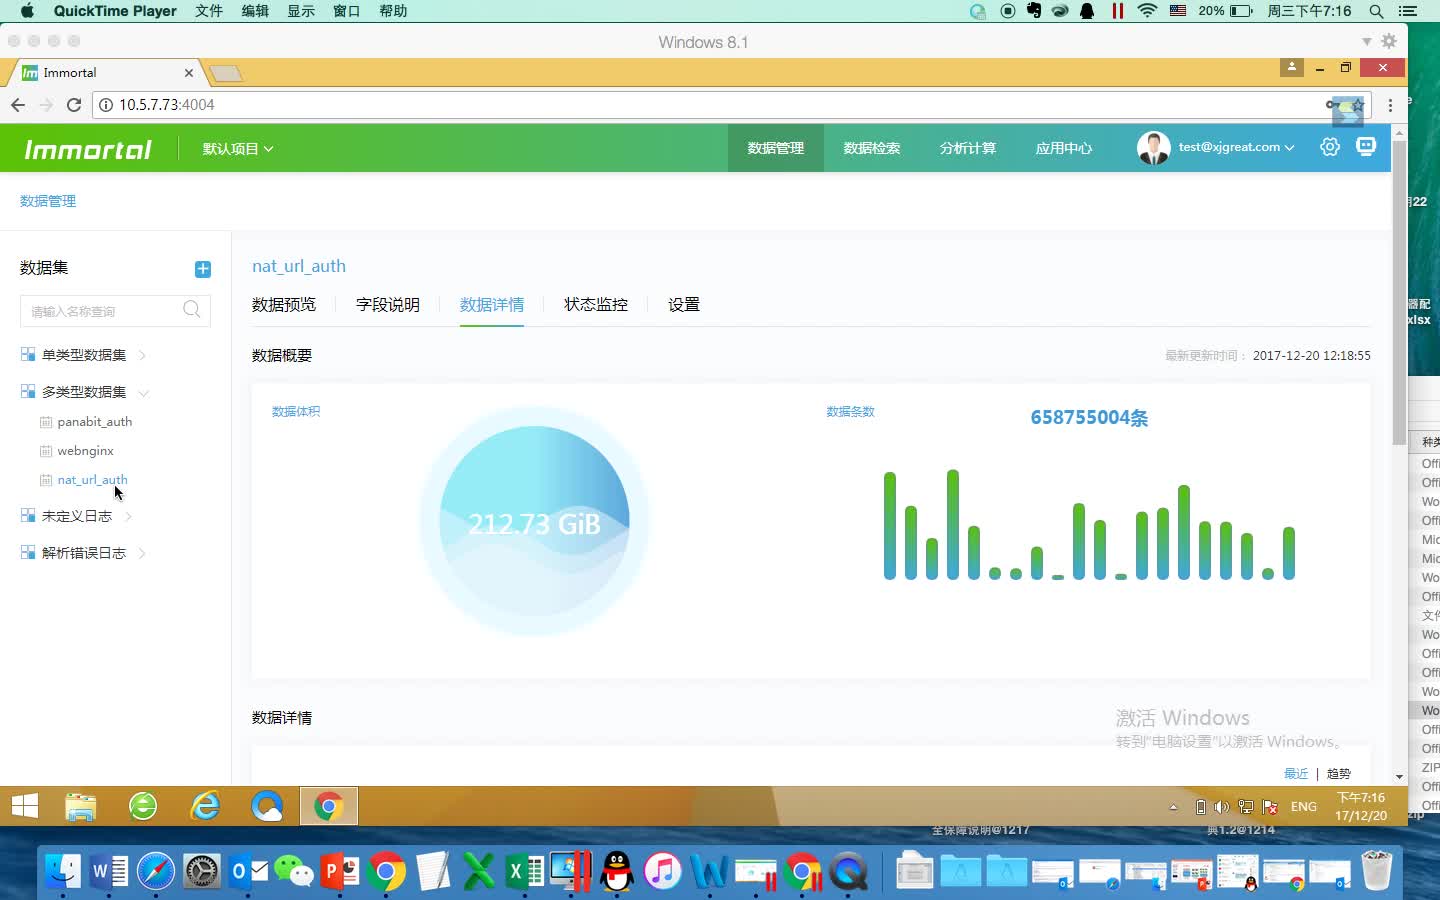Click Wi-Fi icon in macOS menu bar
Viewport: 1440px width, 900px height.
tap(1147, 11)
